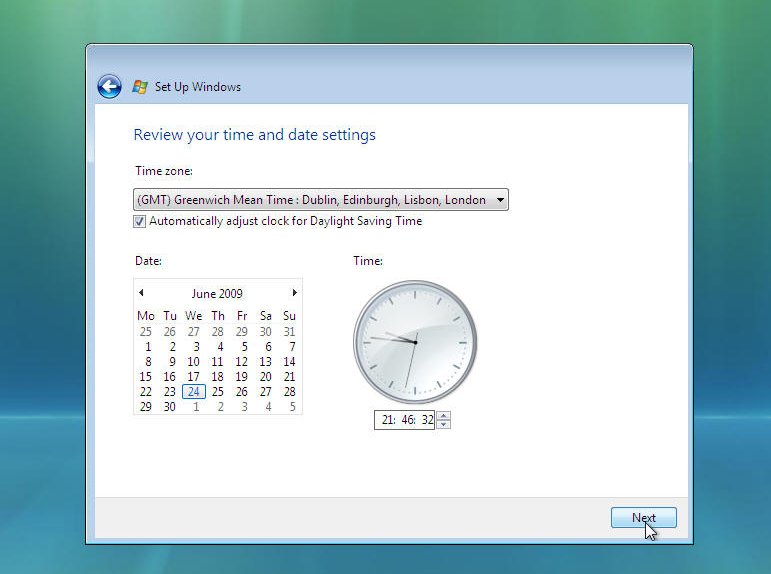Image resolution: width=771 pixels, height=574 pixels.
Task: Select Saturday June 6
Action: [268, 347]
